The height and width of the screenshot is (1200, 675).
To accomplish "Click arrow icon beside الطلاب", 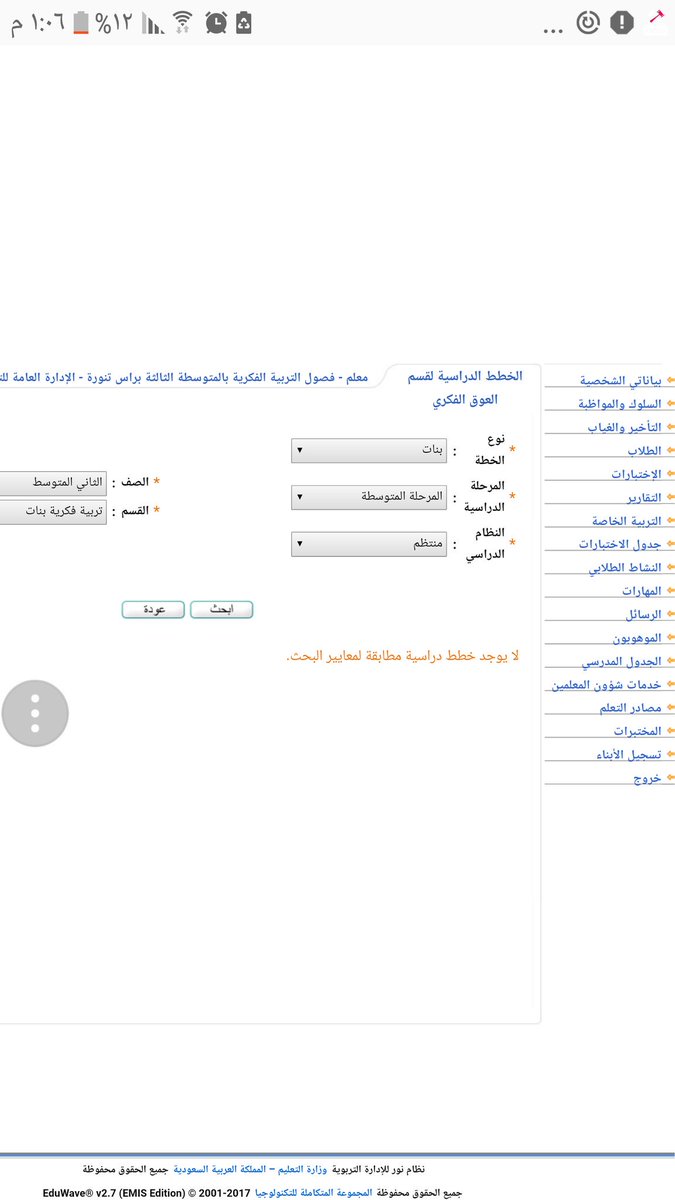I will tap(670, 451).
